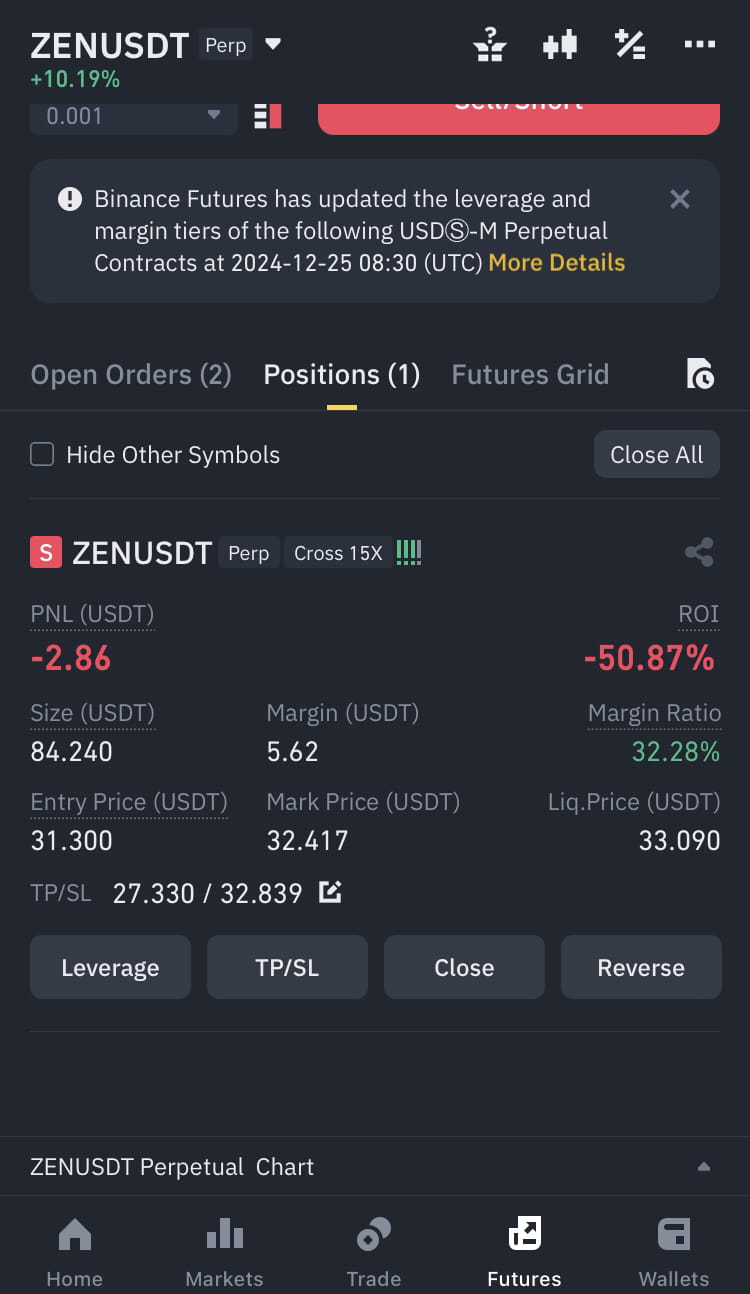Viewport: 750px width, 1294px height.
Task: Open the three-dots more options menu
Action: pyautogui.click(x=700, y=45)
